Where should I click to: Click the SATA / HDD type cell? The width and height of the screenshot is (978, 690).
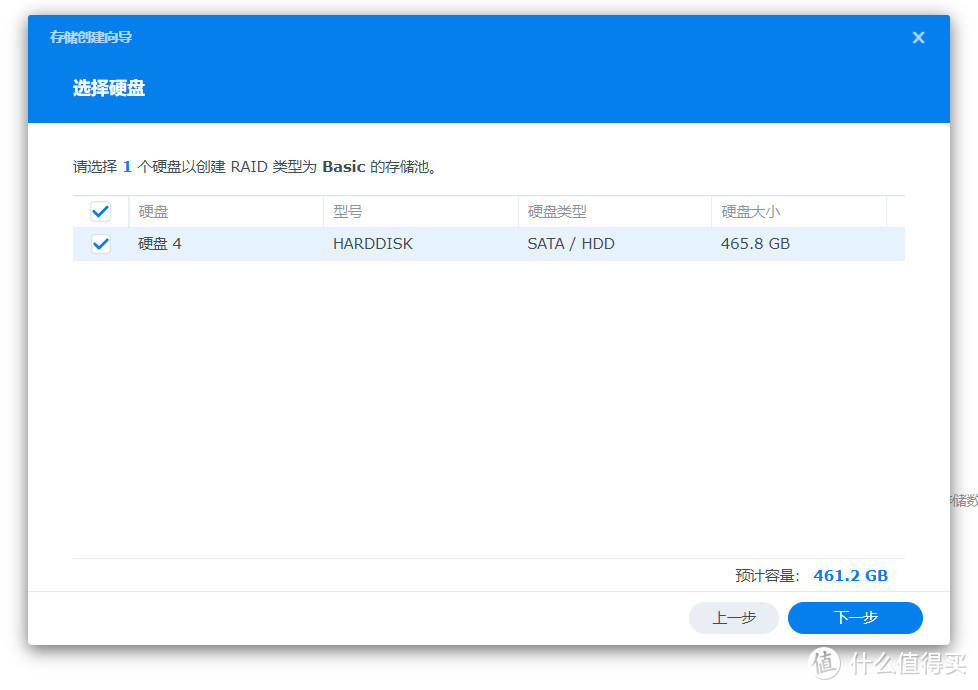(570, 243)
